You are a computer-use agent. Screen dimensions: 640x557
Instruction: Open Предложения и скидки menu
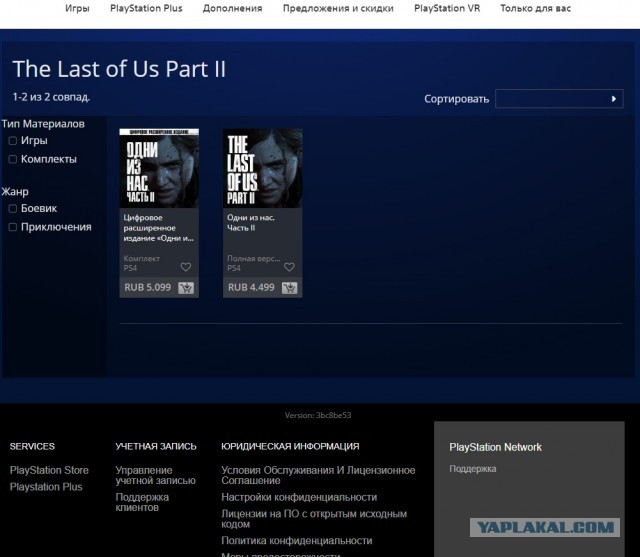tap(338, 8)
